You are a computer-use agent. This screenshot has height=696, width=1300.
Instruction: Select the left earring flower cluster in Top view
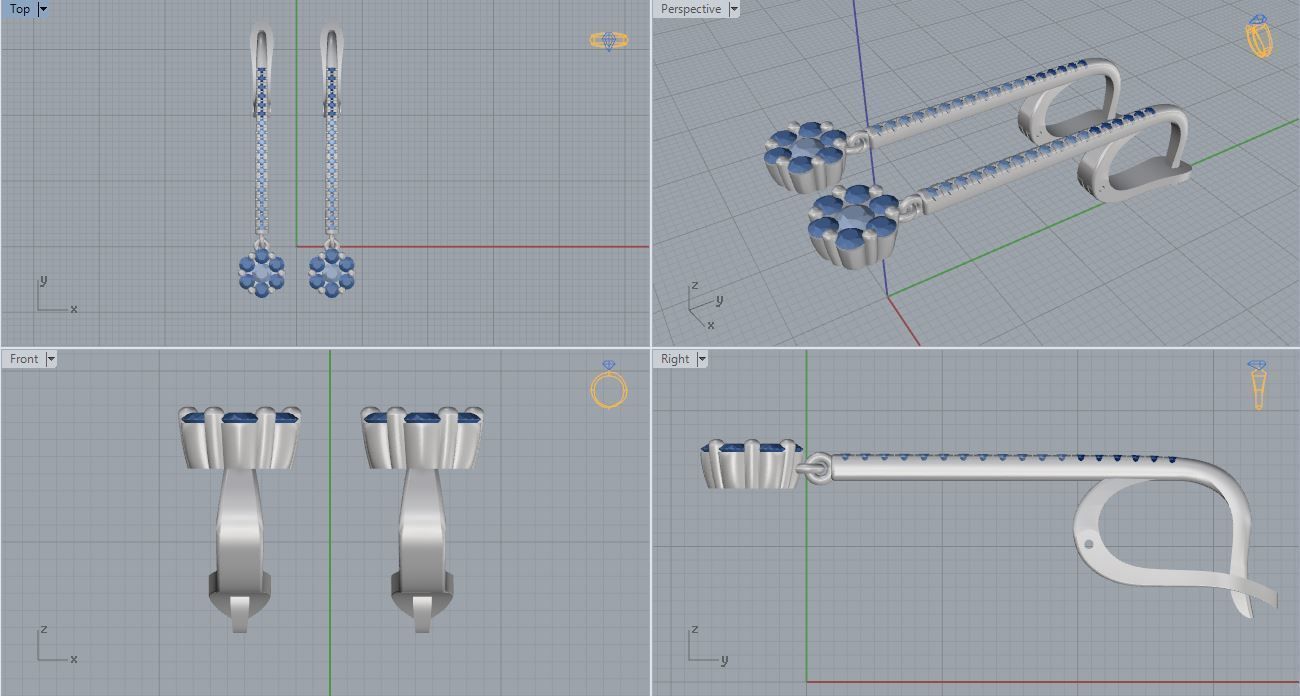[x=262, y=272]
